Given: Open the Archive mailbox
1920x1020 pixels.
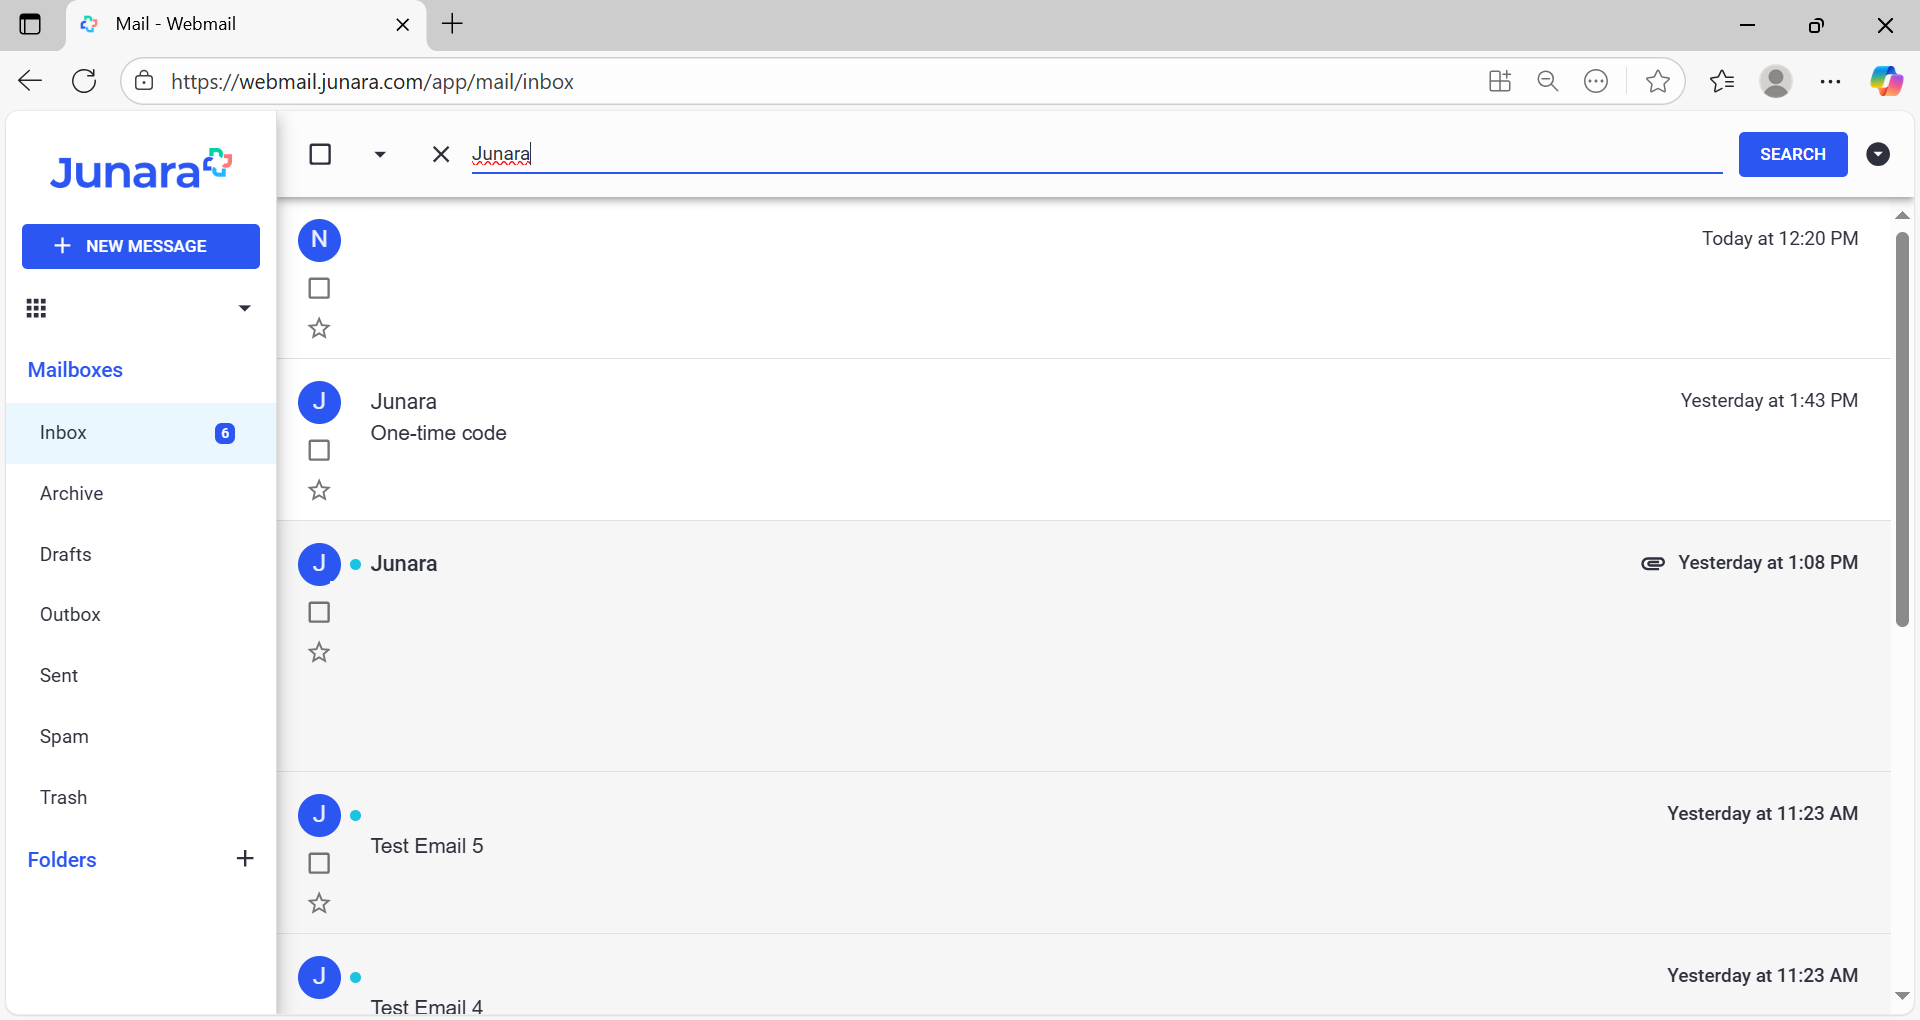Looking at the screenshot, I should [x=141, y=494].
